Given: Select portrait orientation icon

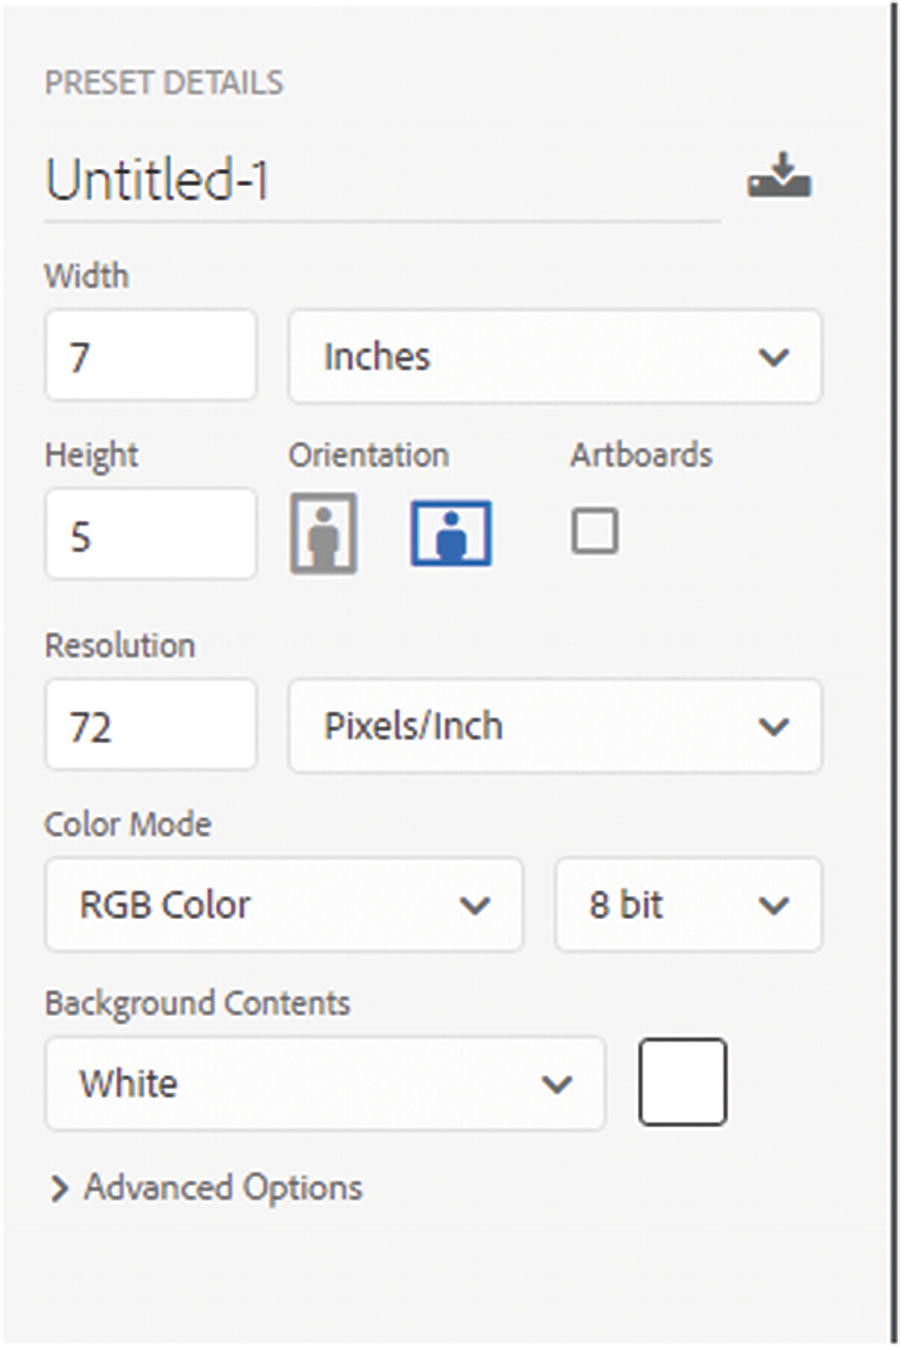Looking at the screenshot, I should [323, 532].
